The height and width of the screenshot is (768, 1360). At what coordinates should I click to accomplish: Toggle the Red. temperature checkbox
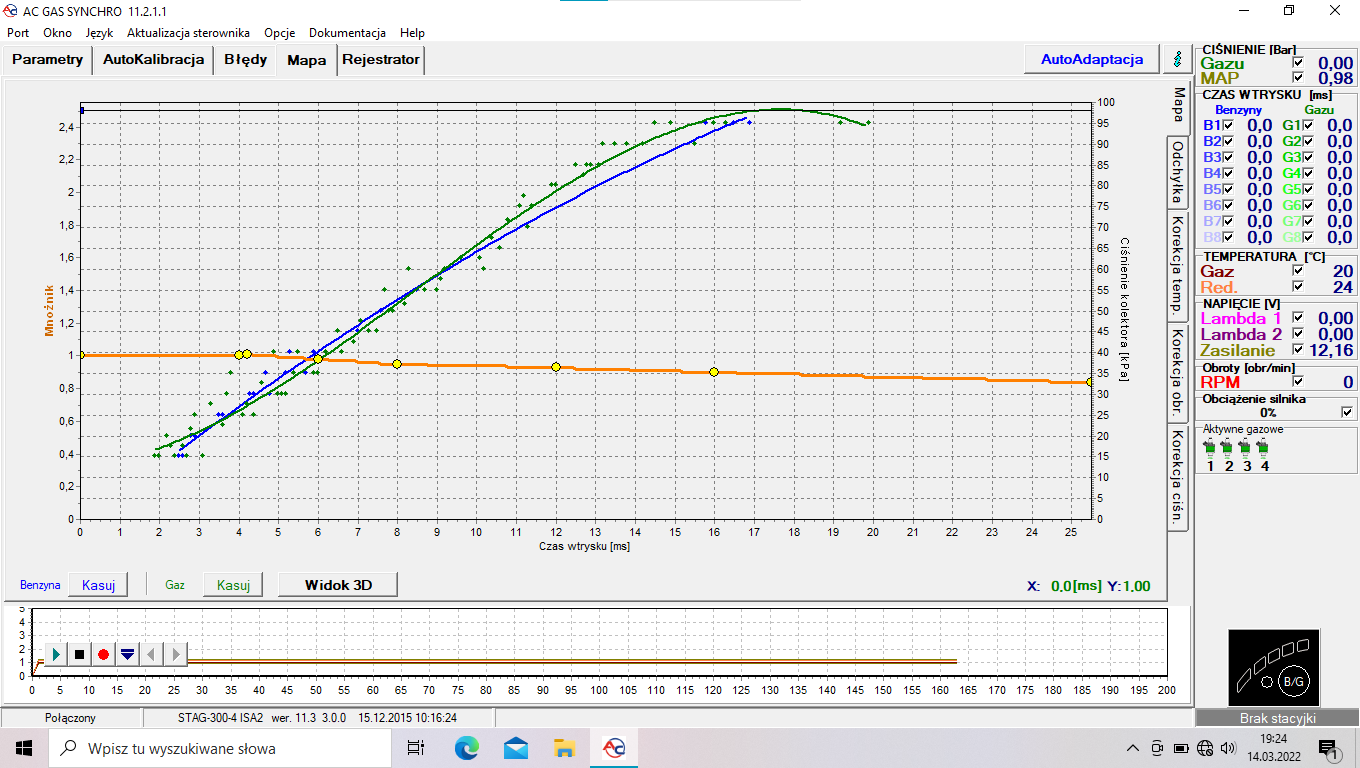click(x=1298, y=286)
